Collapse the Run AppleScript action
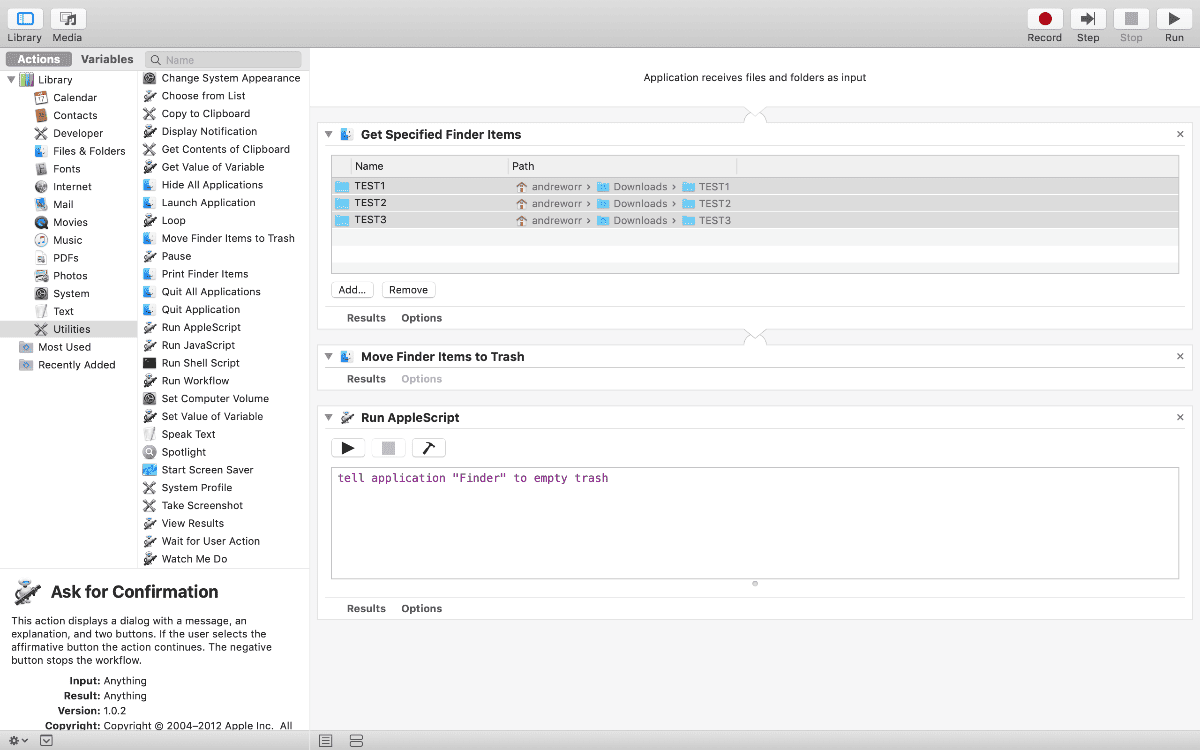1200x750 pixels. [x=328, y=417]
